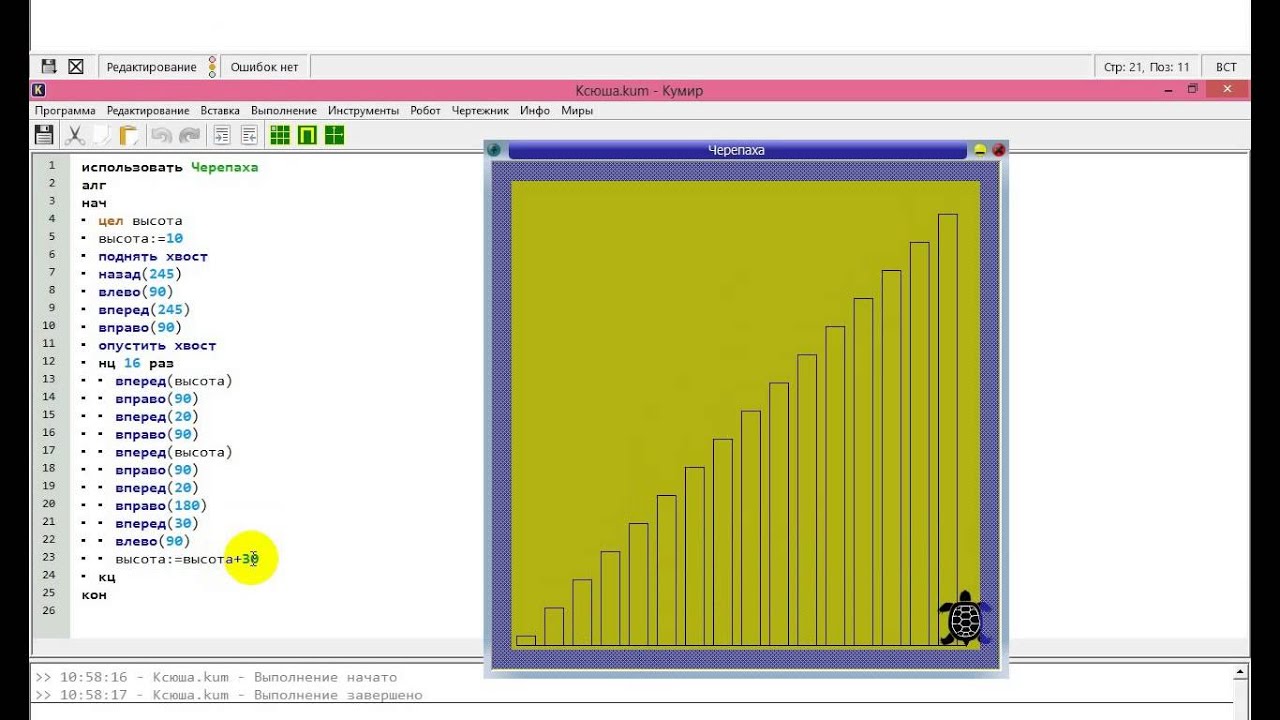Click the Ошибок нет status label
Image resolution: width=1280 pixels, height=720 pixels.
click(265, 67)
